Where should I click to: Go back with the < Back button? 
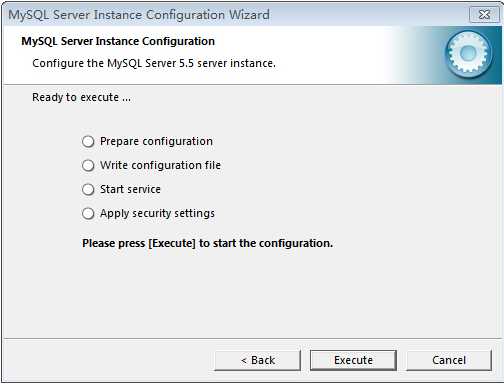tap(258, 360)
